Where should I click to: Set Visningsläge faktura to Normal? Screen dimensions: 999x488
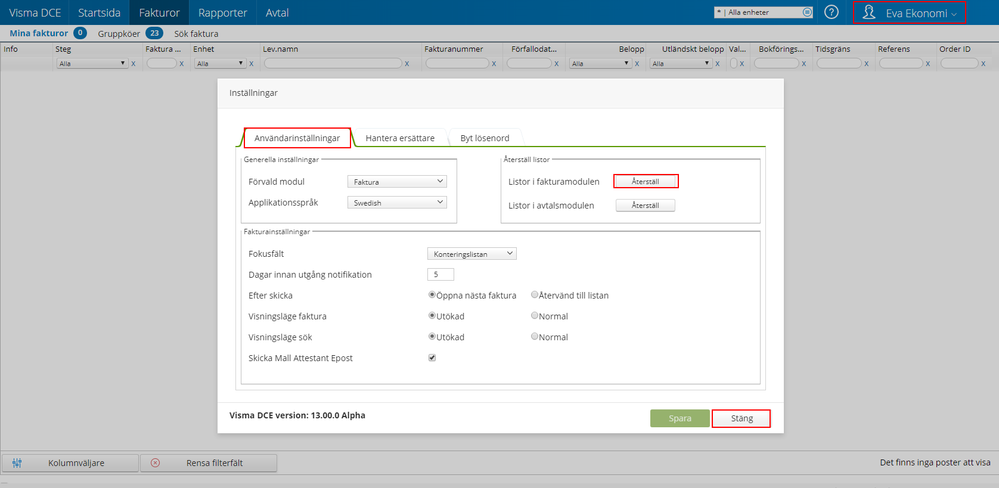[535, 316]
